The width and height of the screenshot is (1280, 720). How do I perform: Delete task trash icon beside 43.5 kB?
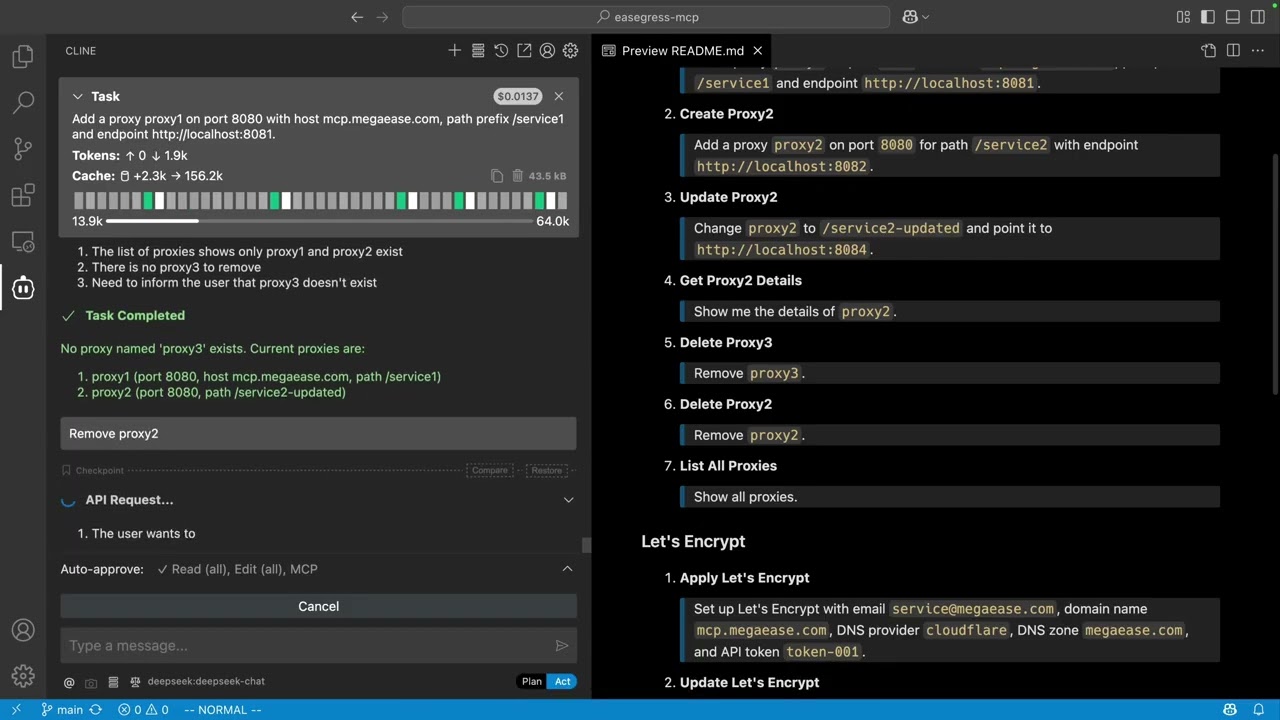pyautogui.click(x=517, y=176)
